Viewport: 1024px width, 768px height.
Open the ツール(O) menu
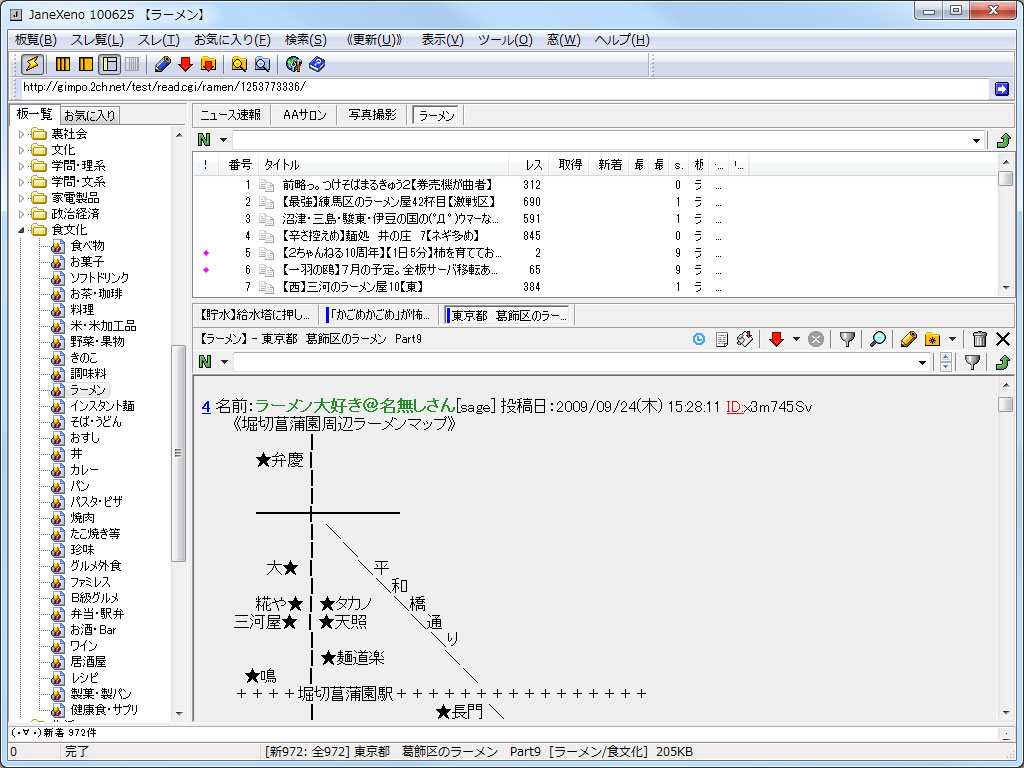click(x=505, y=40)
